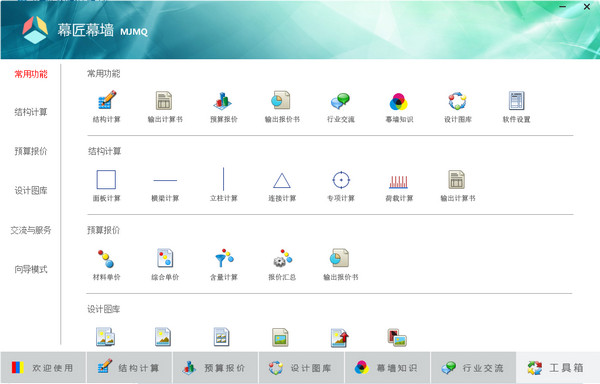Screen dimensions: 600x384
Task: Click first picture icon in 设计图库 row
Action: (x=106, y=337)
